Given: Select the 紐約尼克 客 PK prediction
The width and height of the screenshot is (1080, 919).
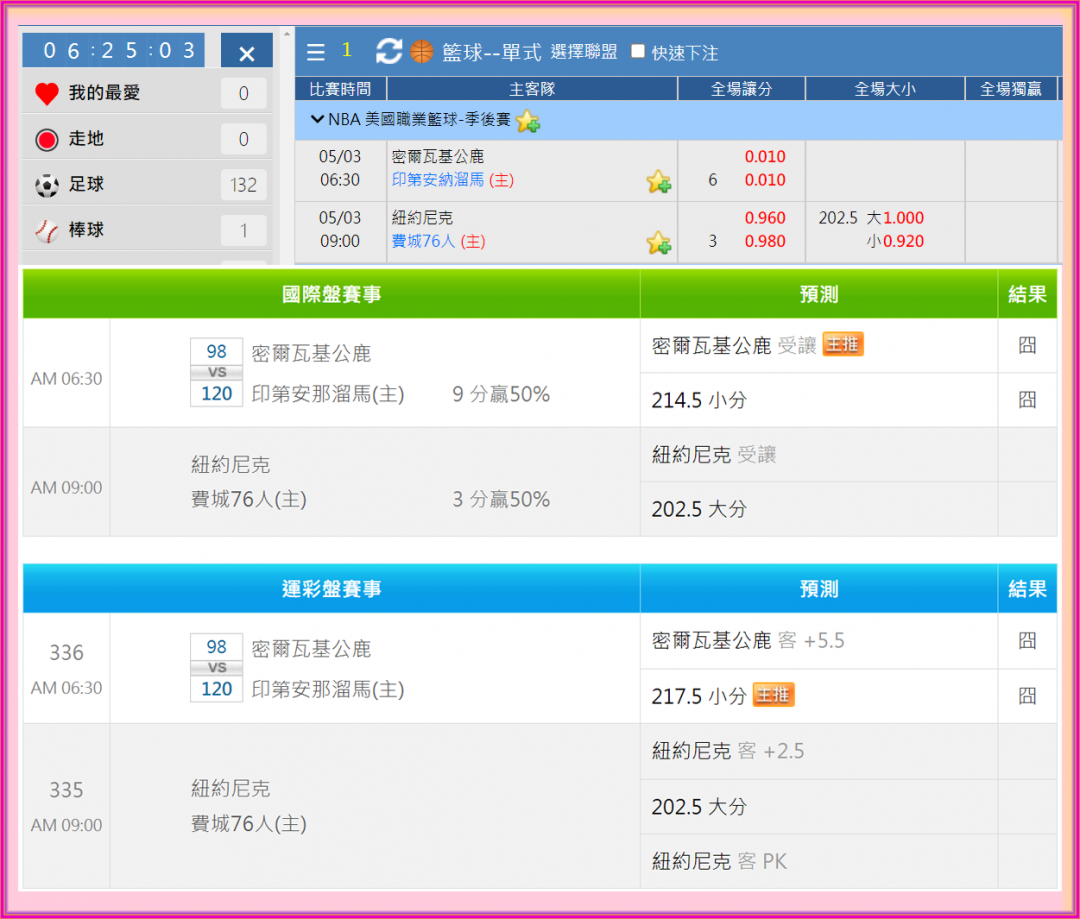Looking at the screenshot, I should [719, 861].
